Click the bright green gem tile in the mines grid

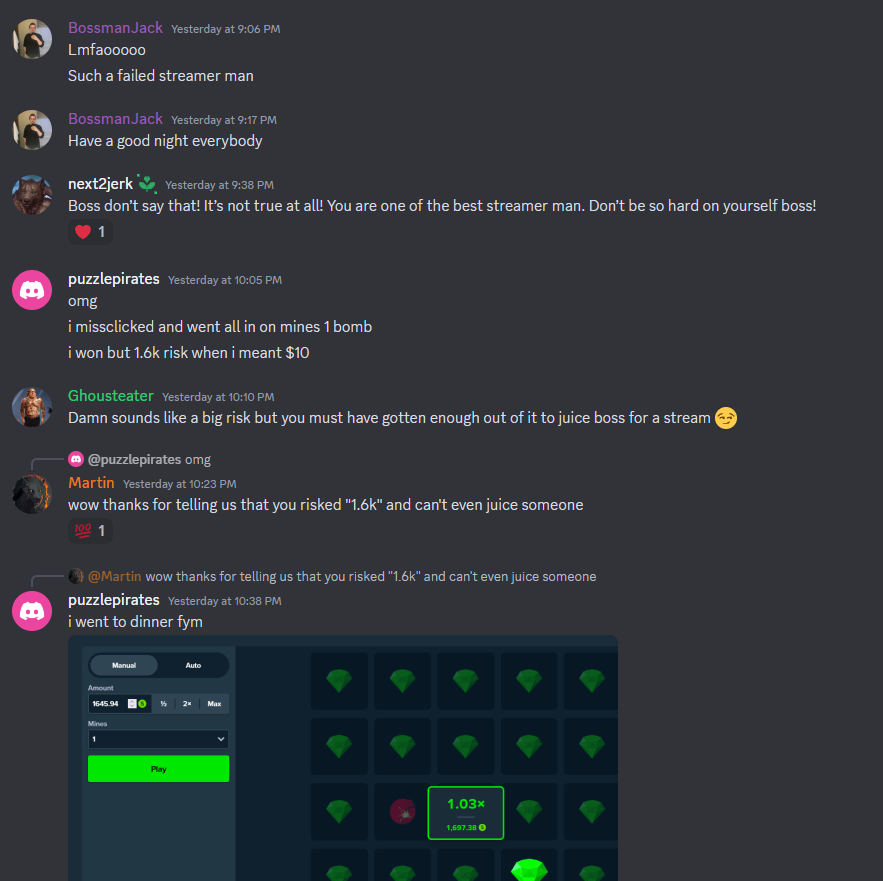click(529, 866)
